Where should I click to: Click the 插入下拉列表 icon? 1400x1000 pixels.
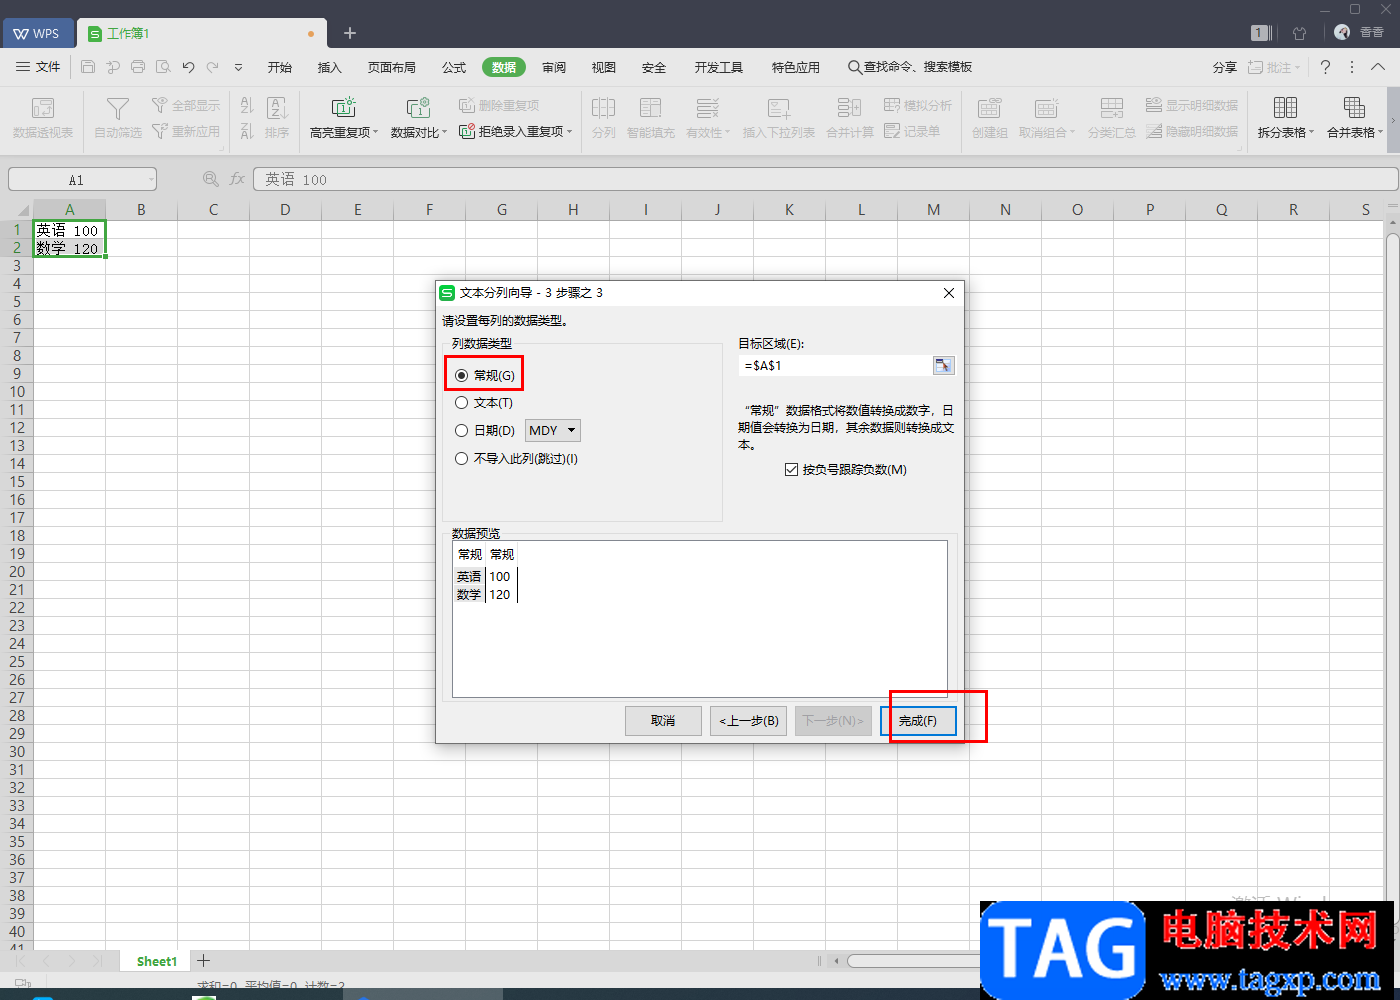779,108
